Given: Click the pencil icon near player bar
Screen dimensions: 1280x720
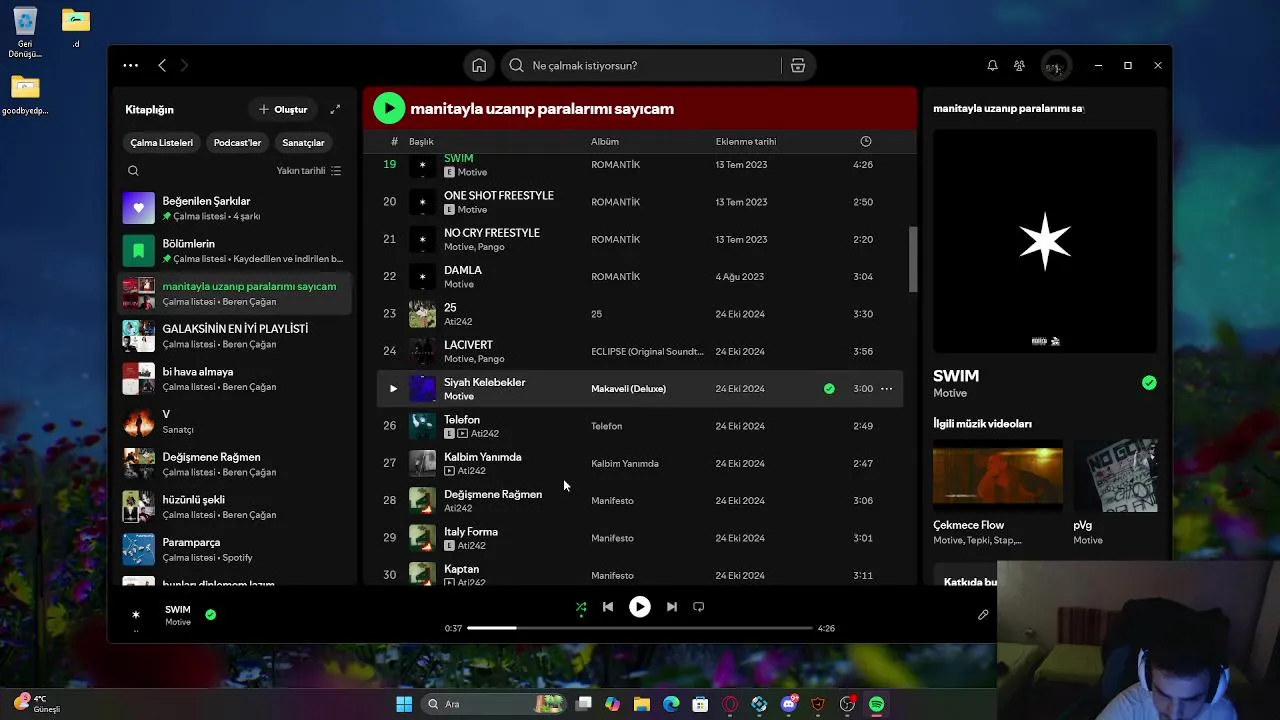Looking at the screenshot, I should coord(983,615).
